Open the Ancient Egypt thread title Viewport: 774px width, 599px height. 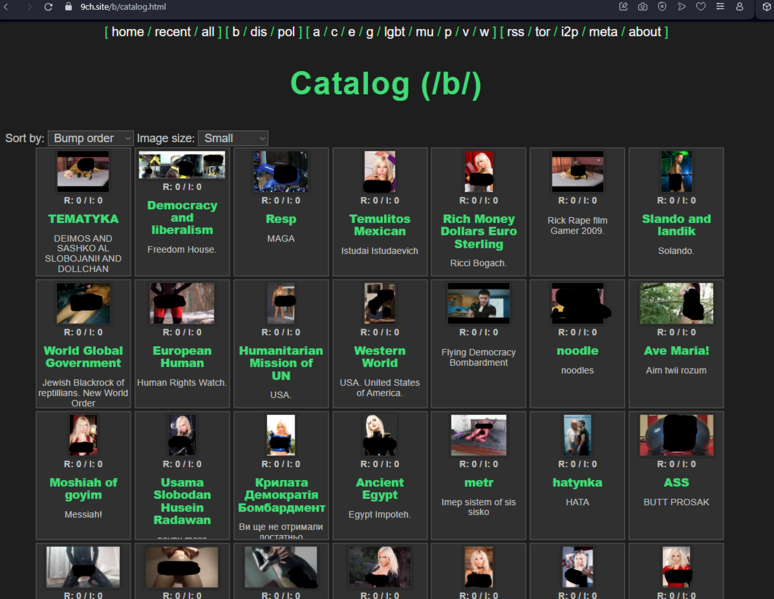pyautogui.click(x=380, y=489)
